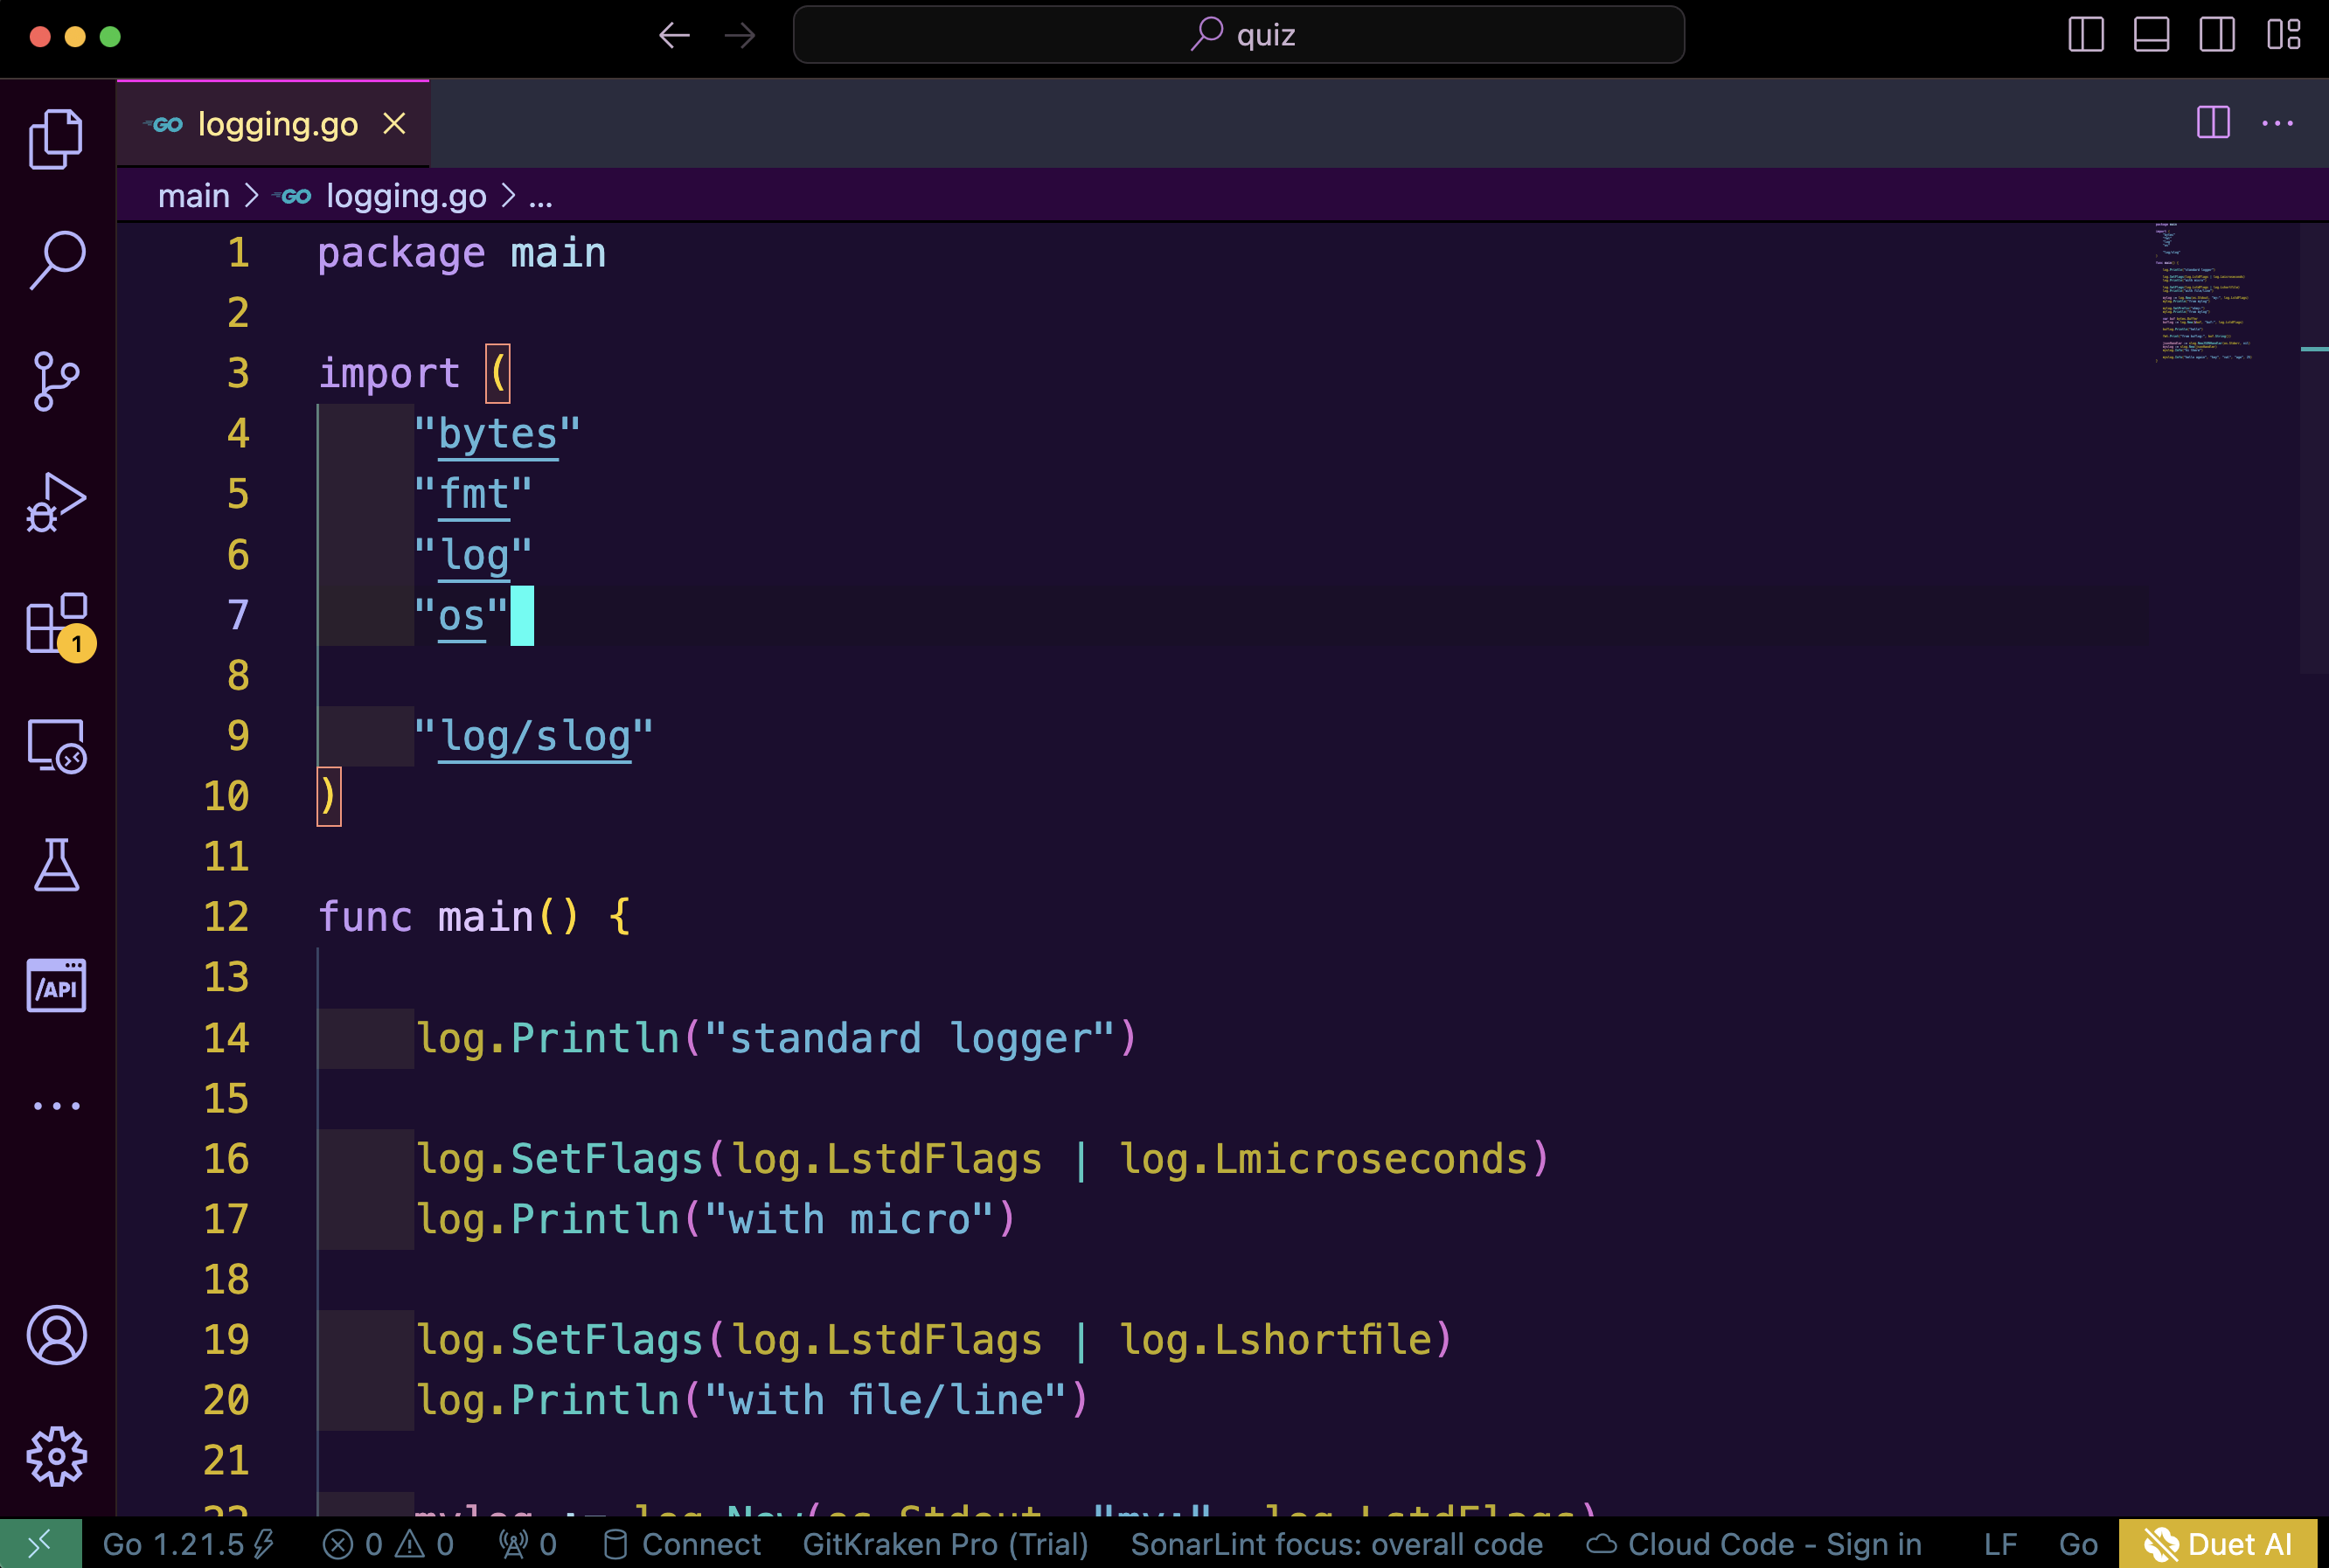Open the Search view
2329x1568 pixels.
tap(56, 260)
